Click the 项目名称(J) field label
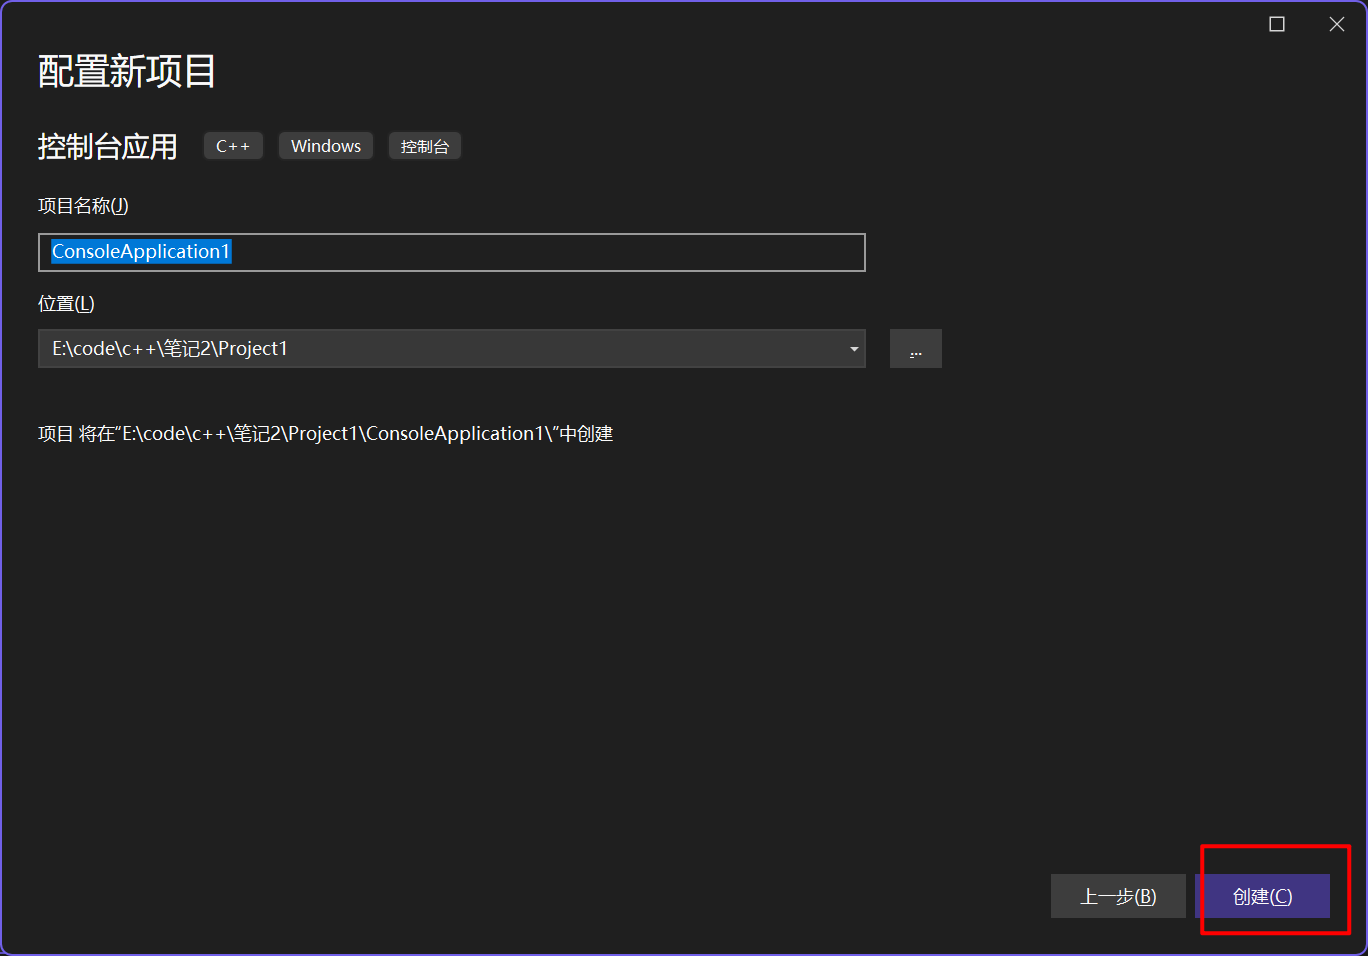 [x=83, y=206]
